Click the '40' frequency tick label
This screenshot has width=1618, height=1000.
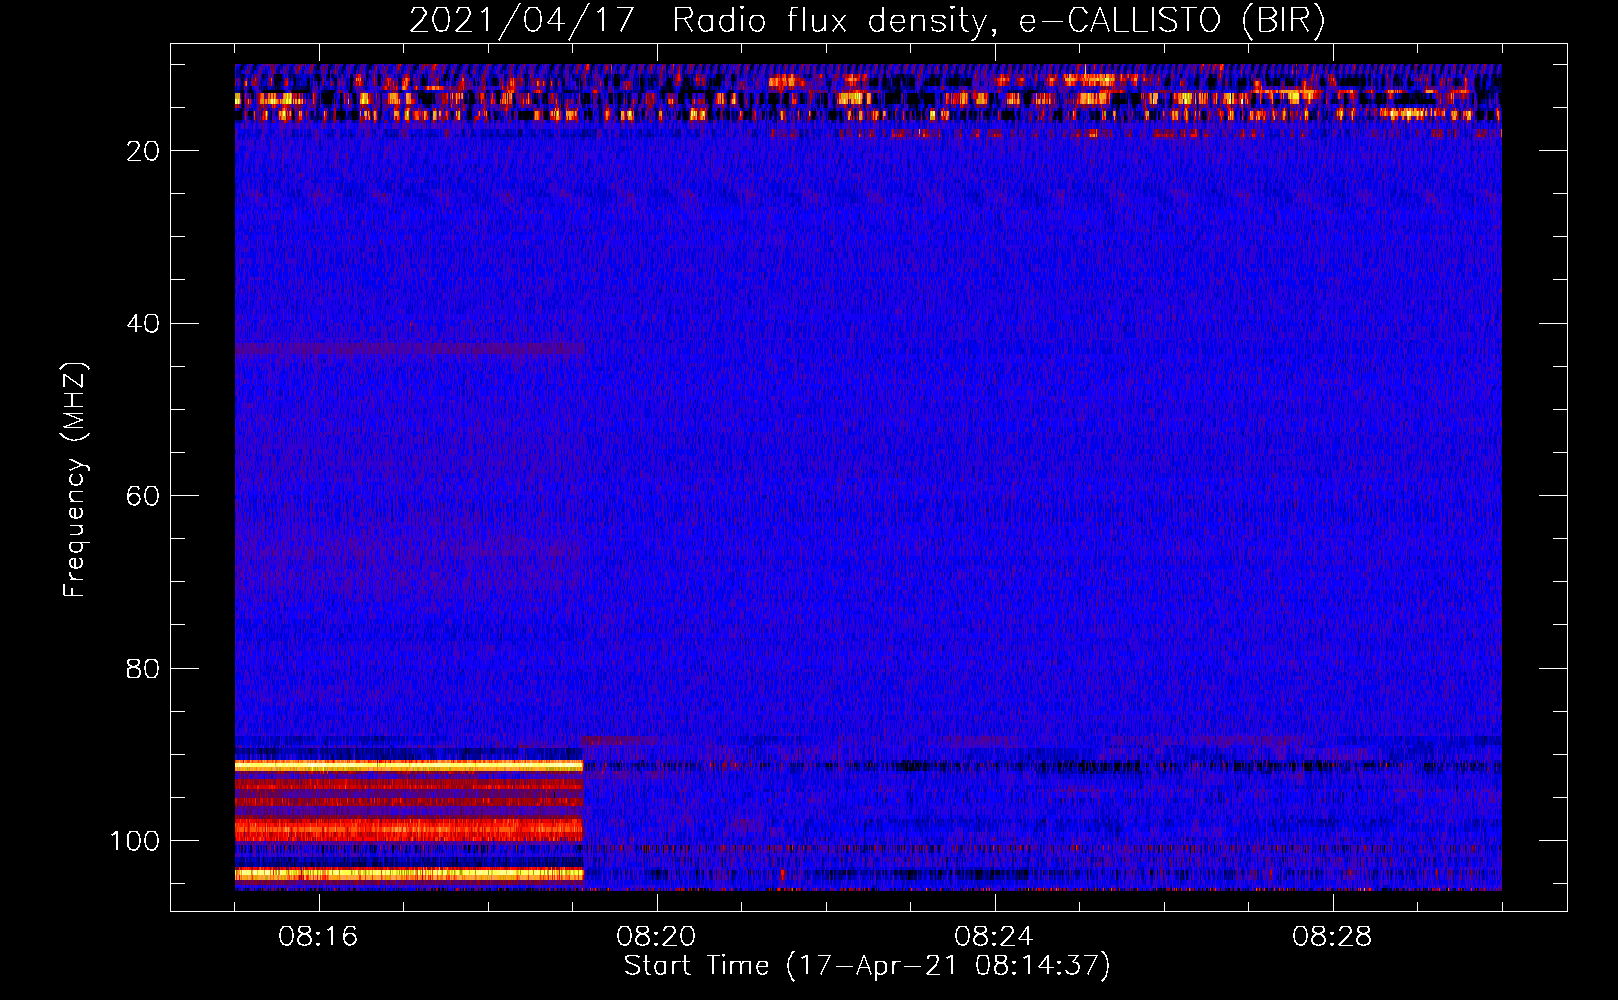pos(143,324)
